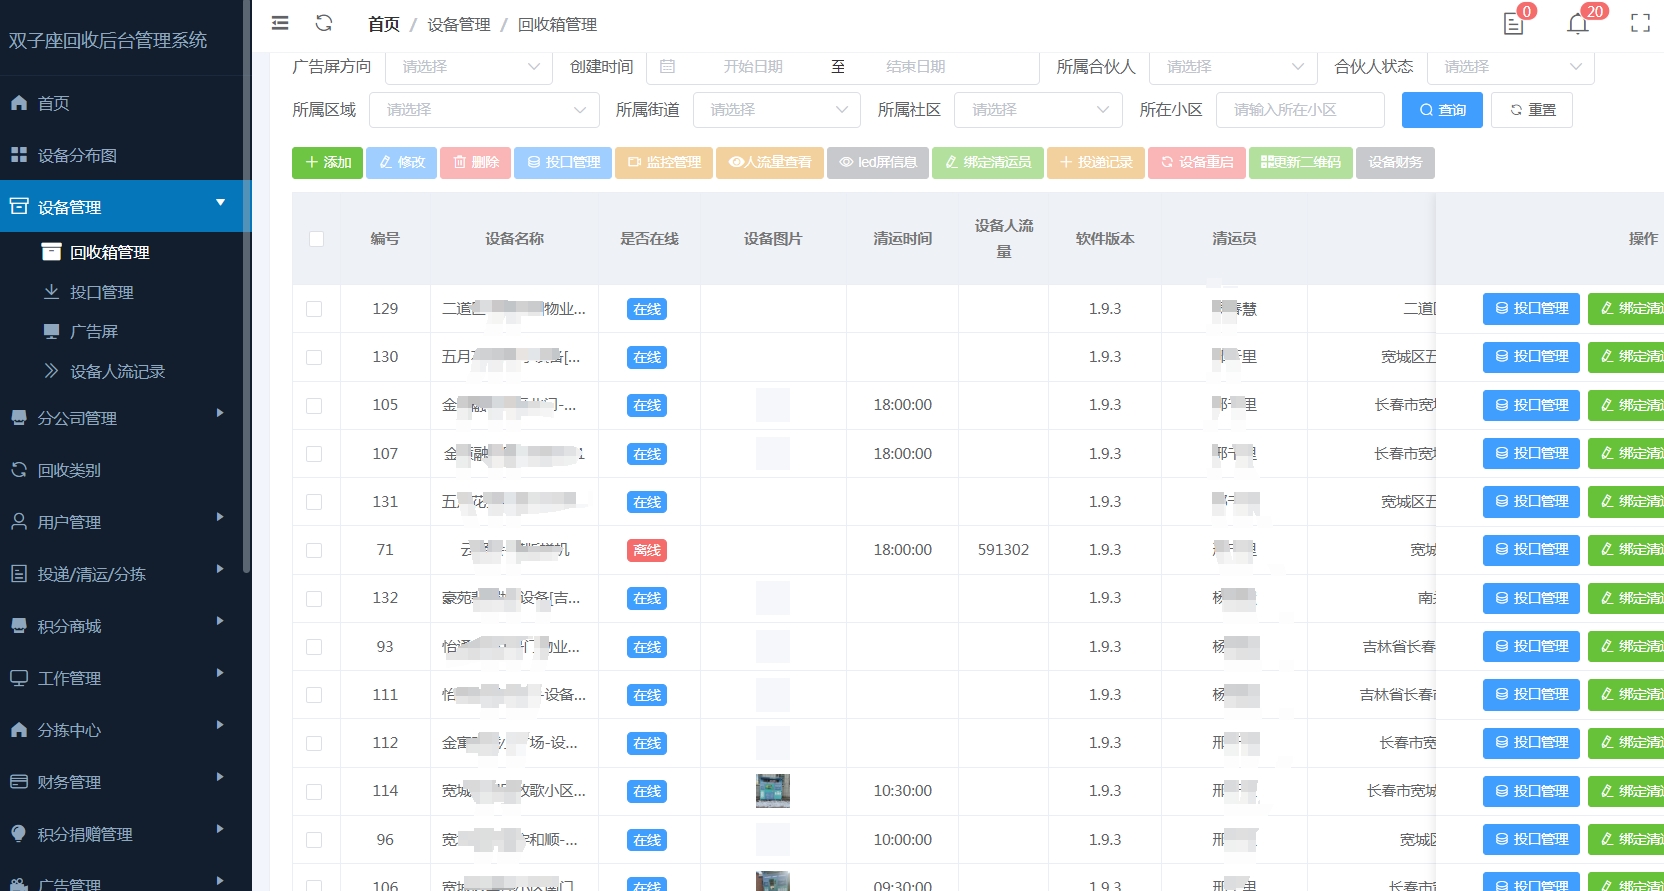Toggle the select-all header checkbox
The width and height of the screenshot is (1664, 891).
316,239
